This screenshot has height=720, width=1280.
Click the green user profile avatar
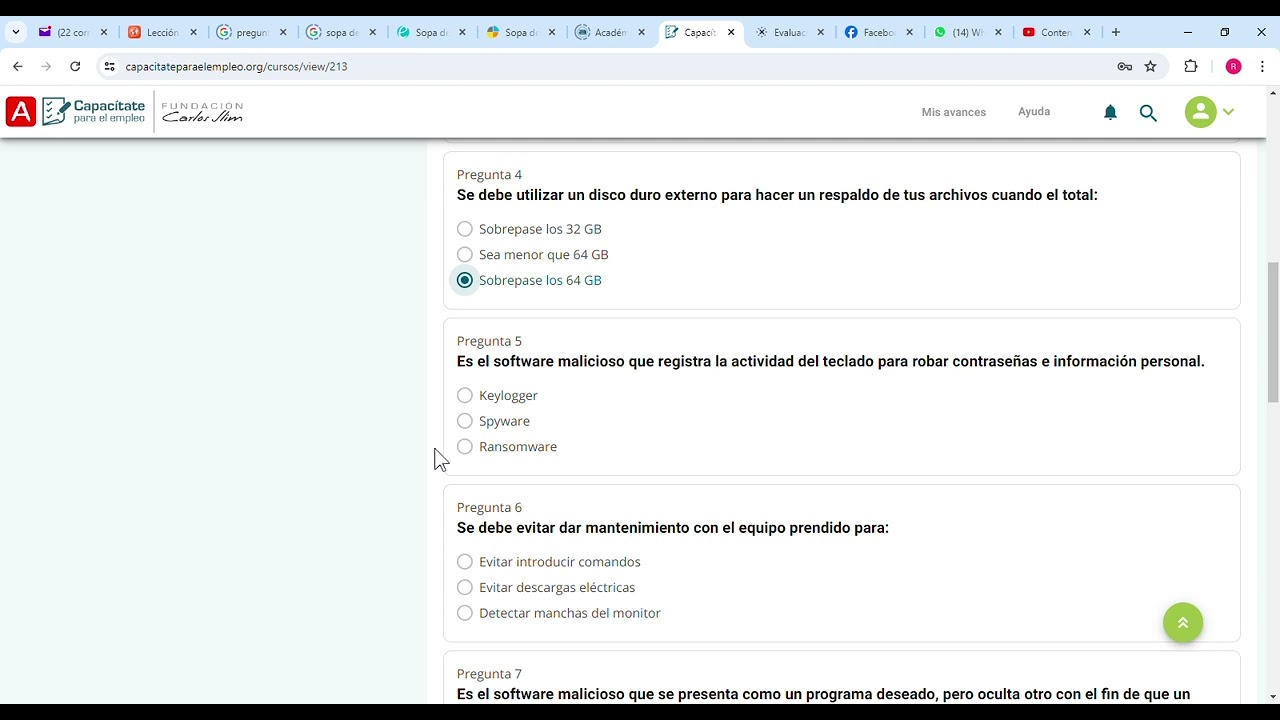1200,112
